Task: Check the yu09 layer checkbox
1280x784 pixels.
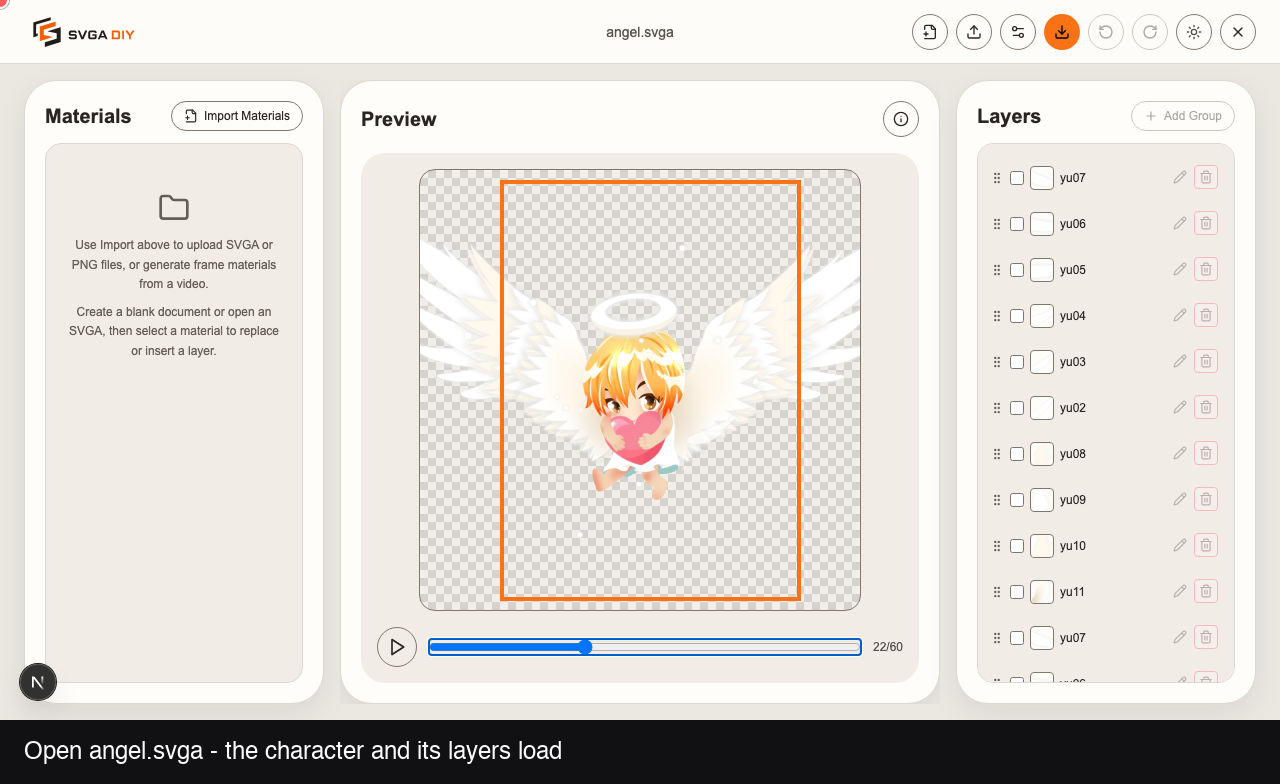Action: 1017,500
